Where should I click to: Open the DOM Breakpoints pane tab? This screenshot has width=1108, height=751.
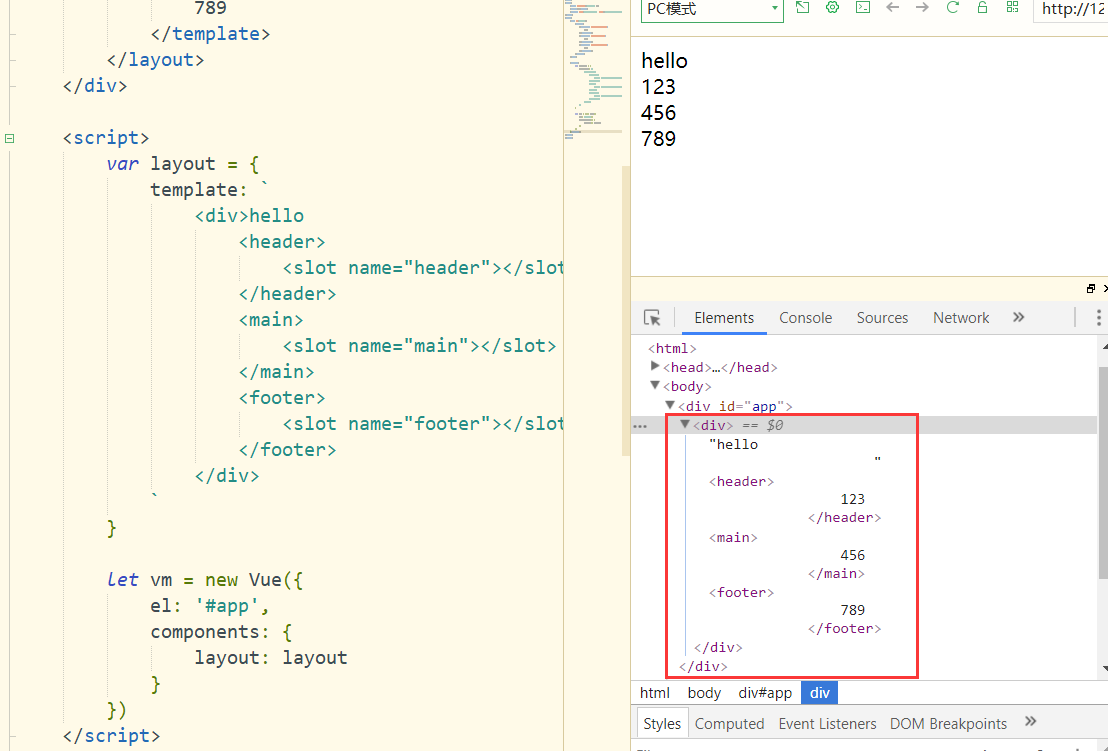(x=948, y=724)
